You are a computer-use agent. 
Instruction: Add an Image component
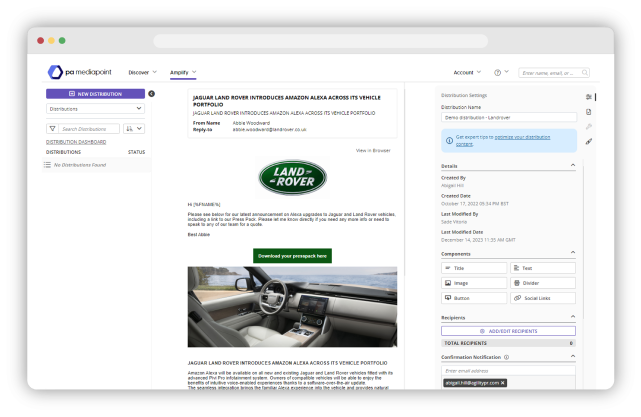click(474, 283)
